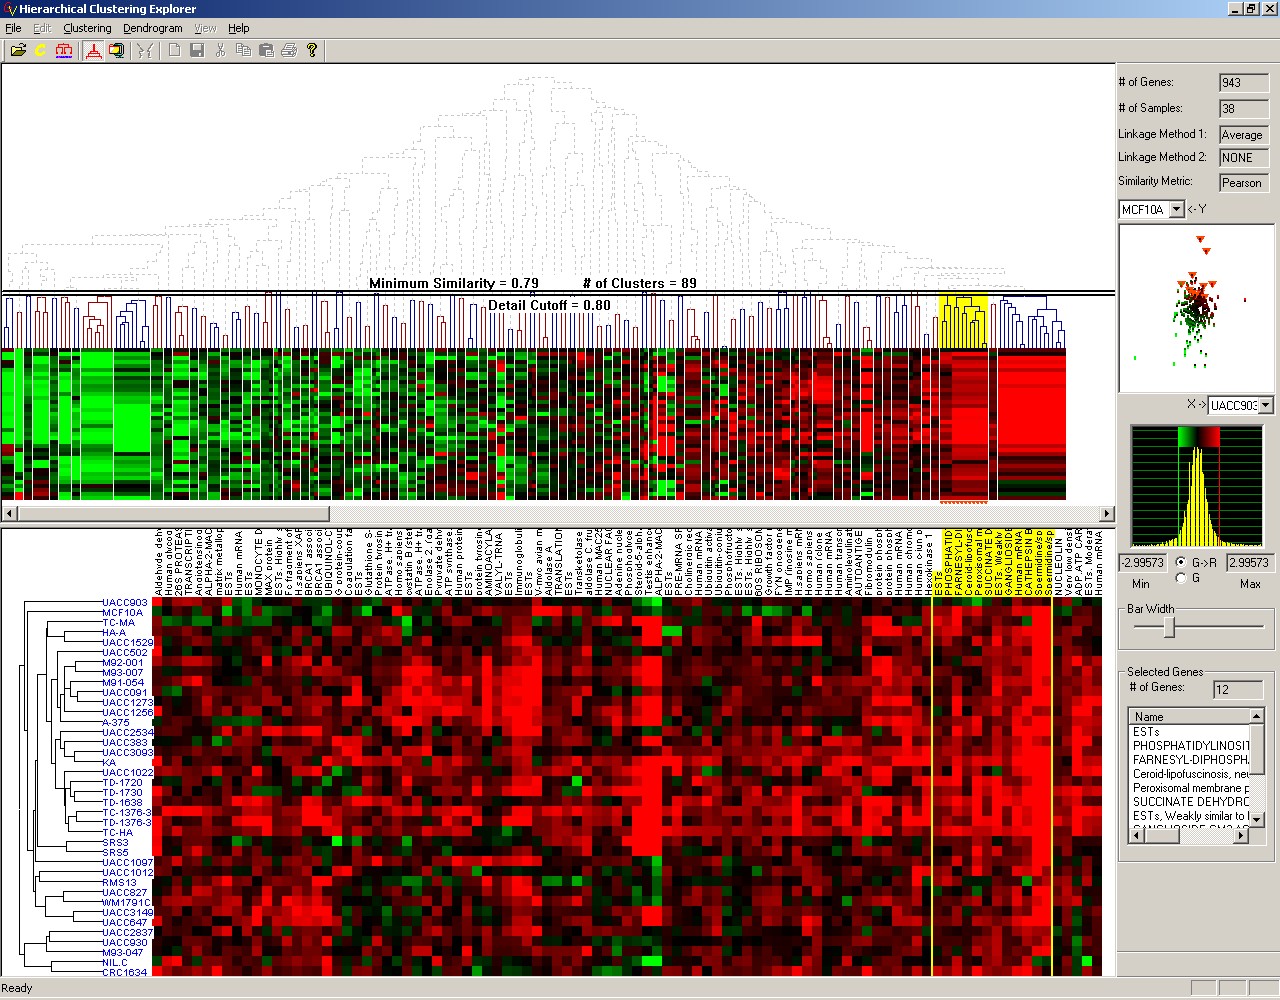
Task: Click the floppy disk save icon
Action: 197,50
